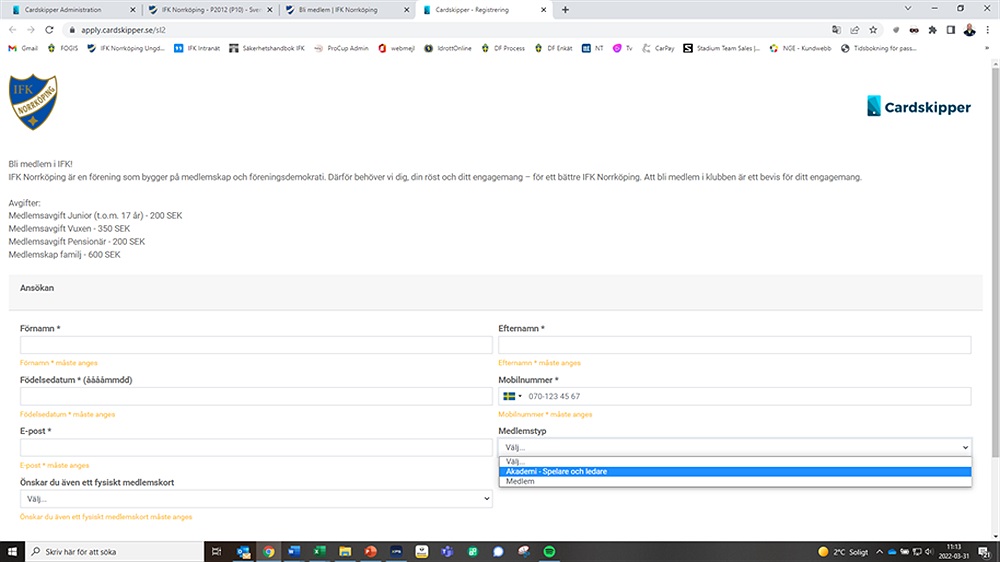Open the FOGIS bookmark
Viewport: 1000px width, 562px height.
coord(62,48)
